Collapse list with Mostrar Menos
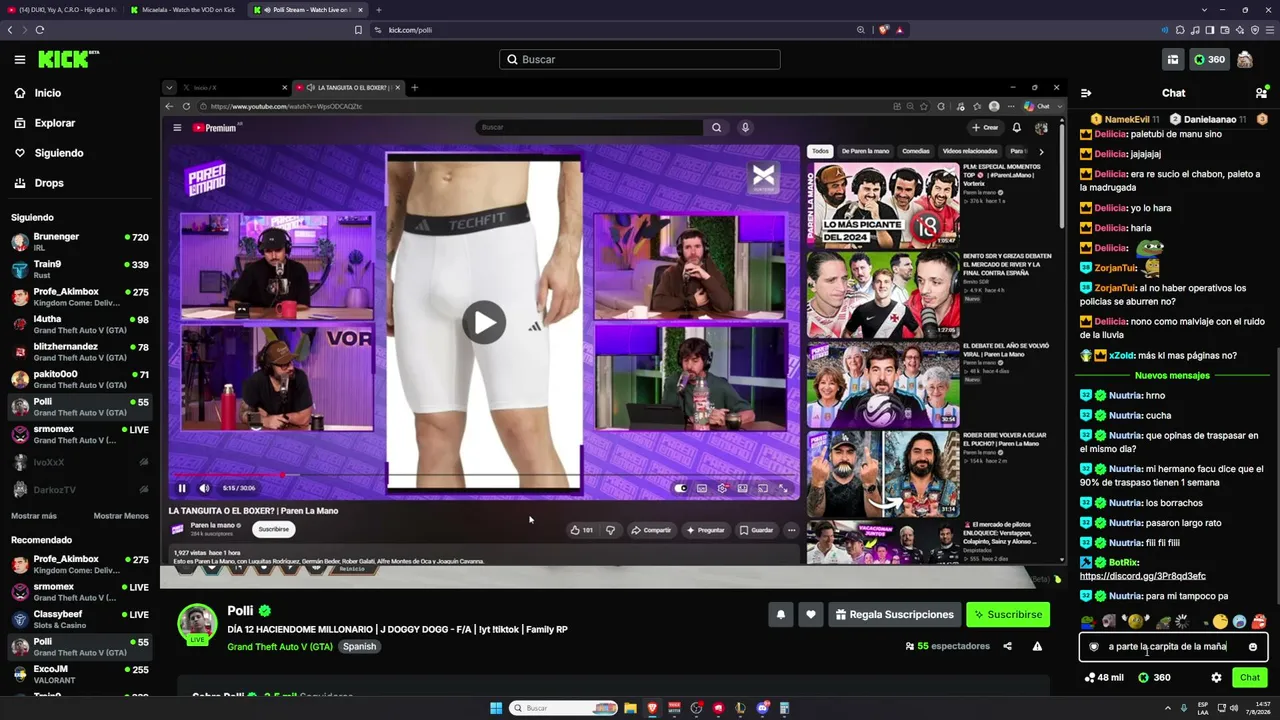The height and width of the screenshot is (720, 1280). pyautogui.click(x=121, y=516)
